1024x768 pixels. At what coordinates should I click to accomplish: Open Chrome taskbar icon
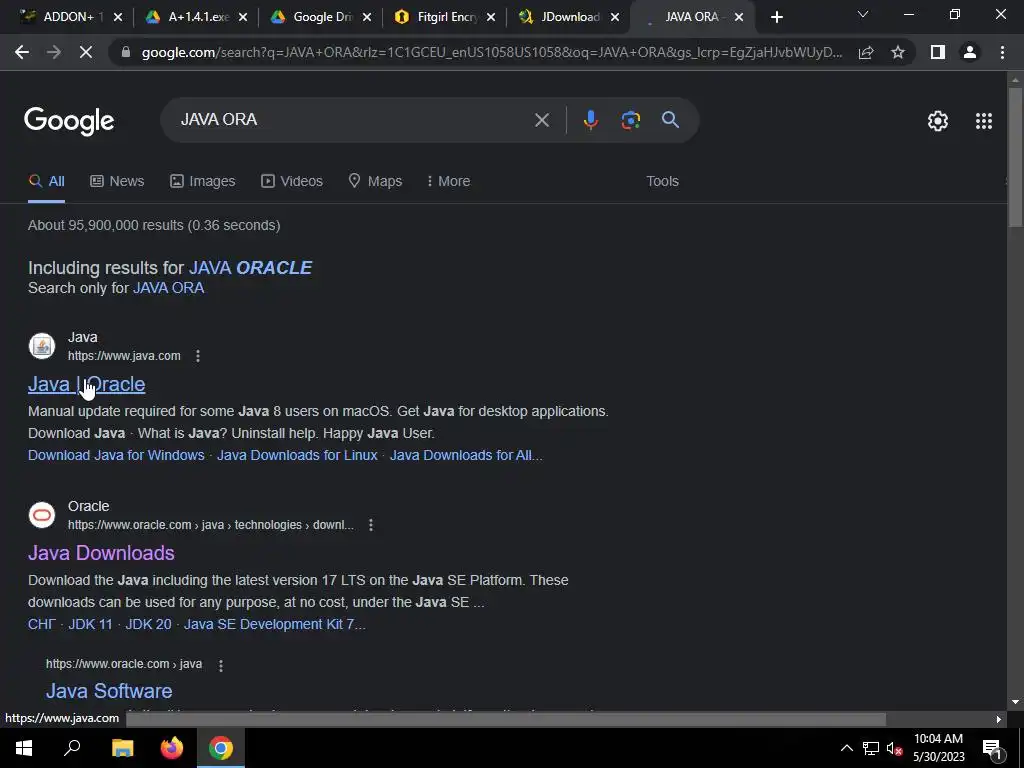tap(221, 748)
